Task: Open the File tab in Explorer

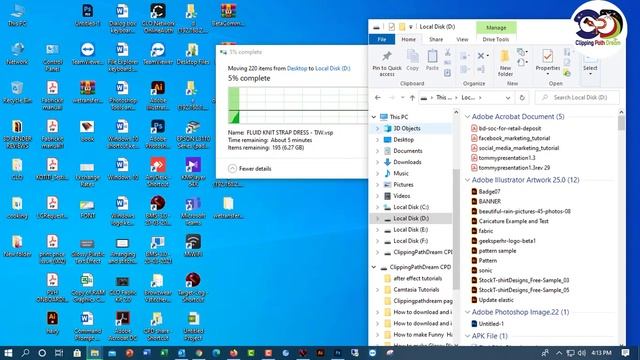Action: point(382,39)
